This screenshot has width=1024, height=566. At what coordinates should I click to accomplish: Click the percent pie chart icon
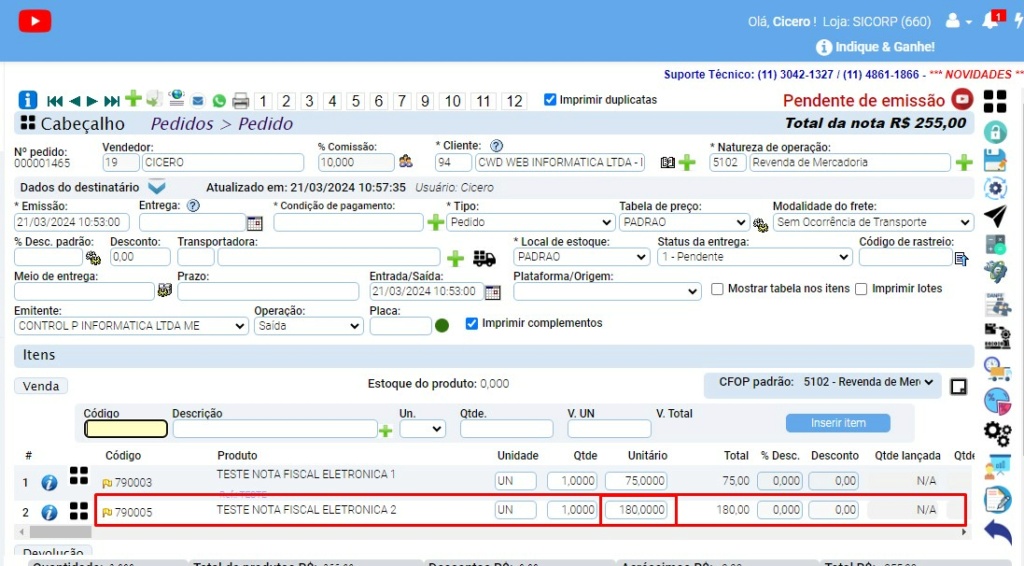tap(997, 400)
